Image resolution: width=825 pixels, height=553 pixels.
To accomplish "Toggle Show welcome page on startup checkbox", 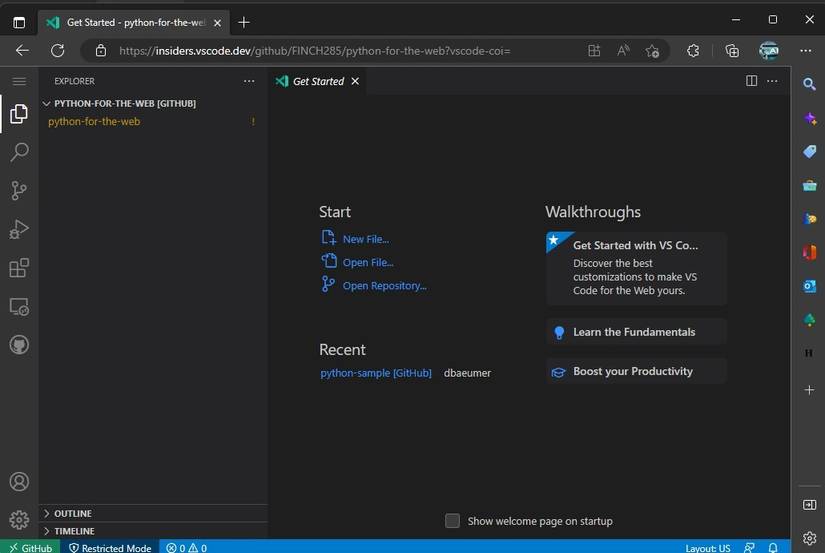I will coord(452,521).
